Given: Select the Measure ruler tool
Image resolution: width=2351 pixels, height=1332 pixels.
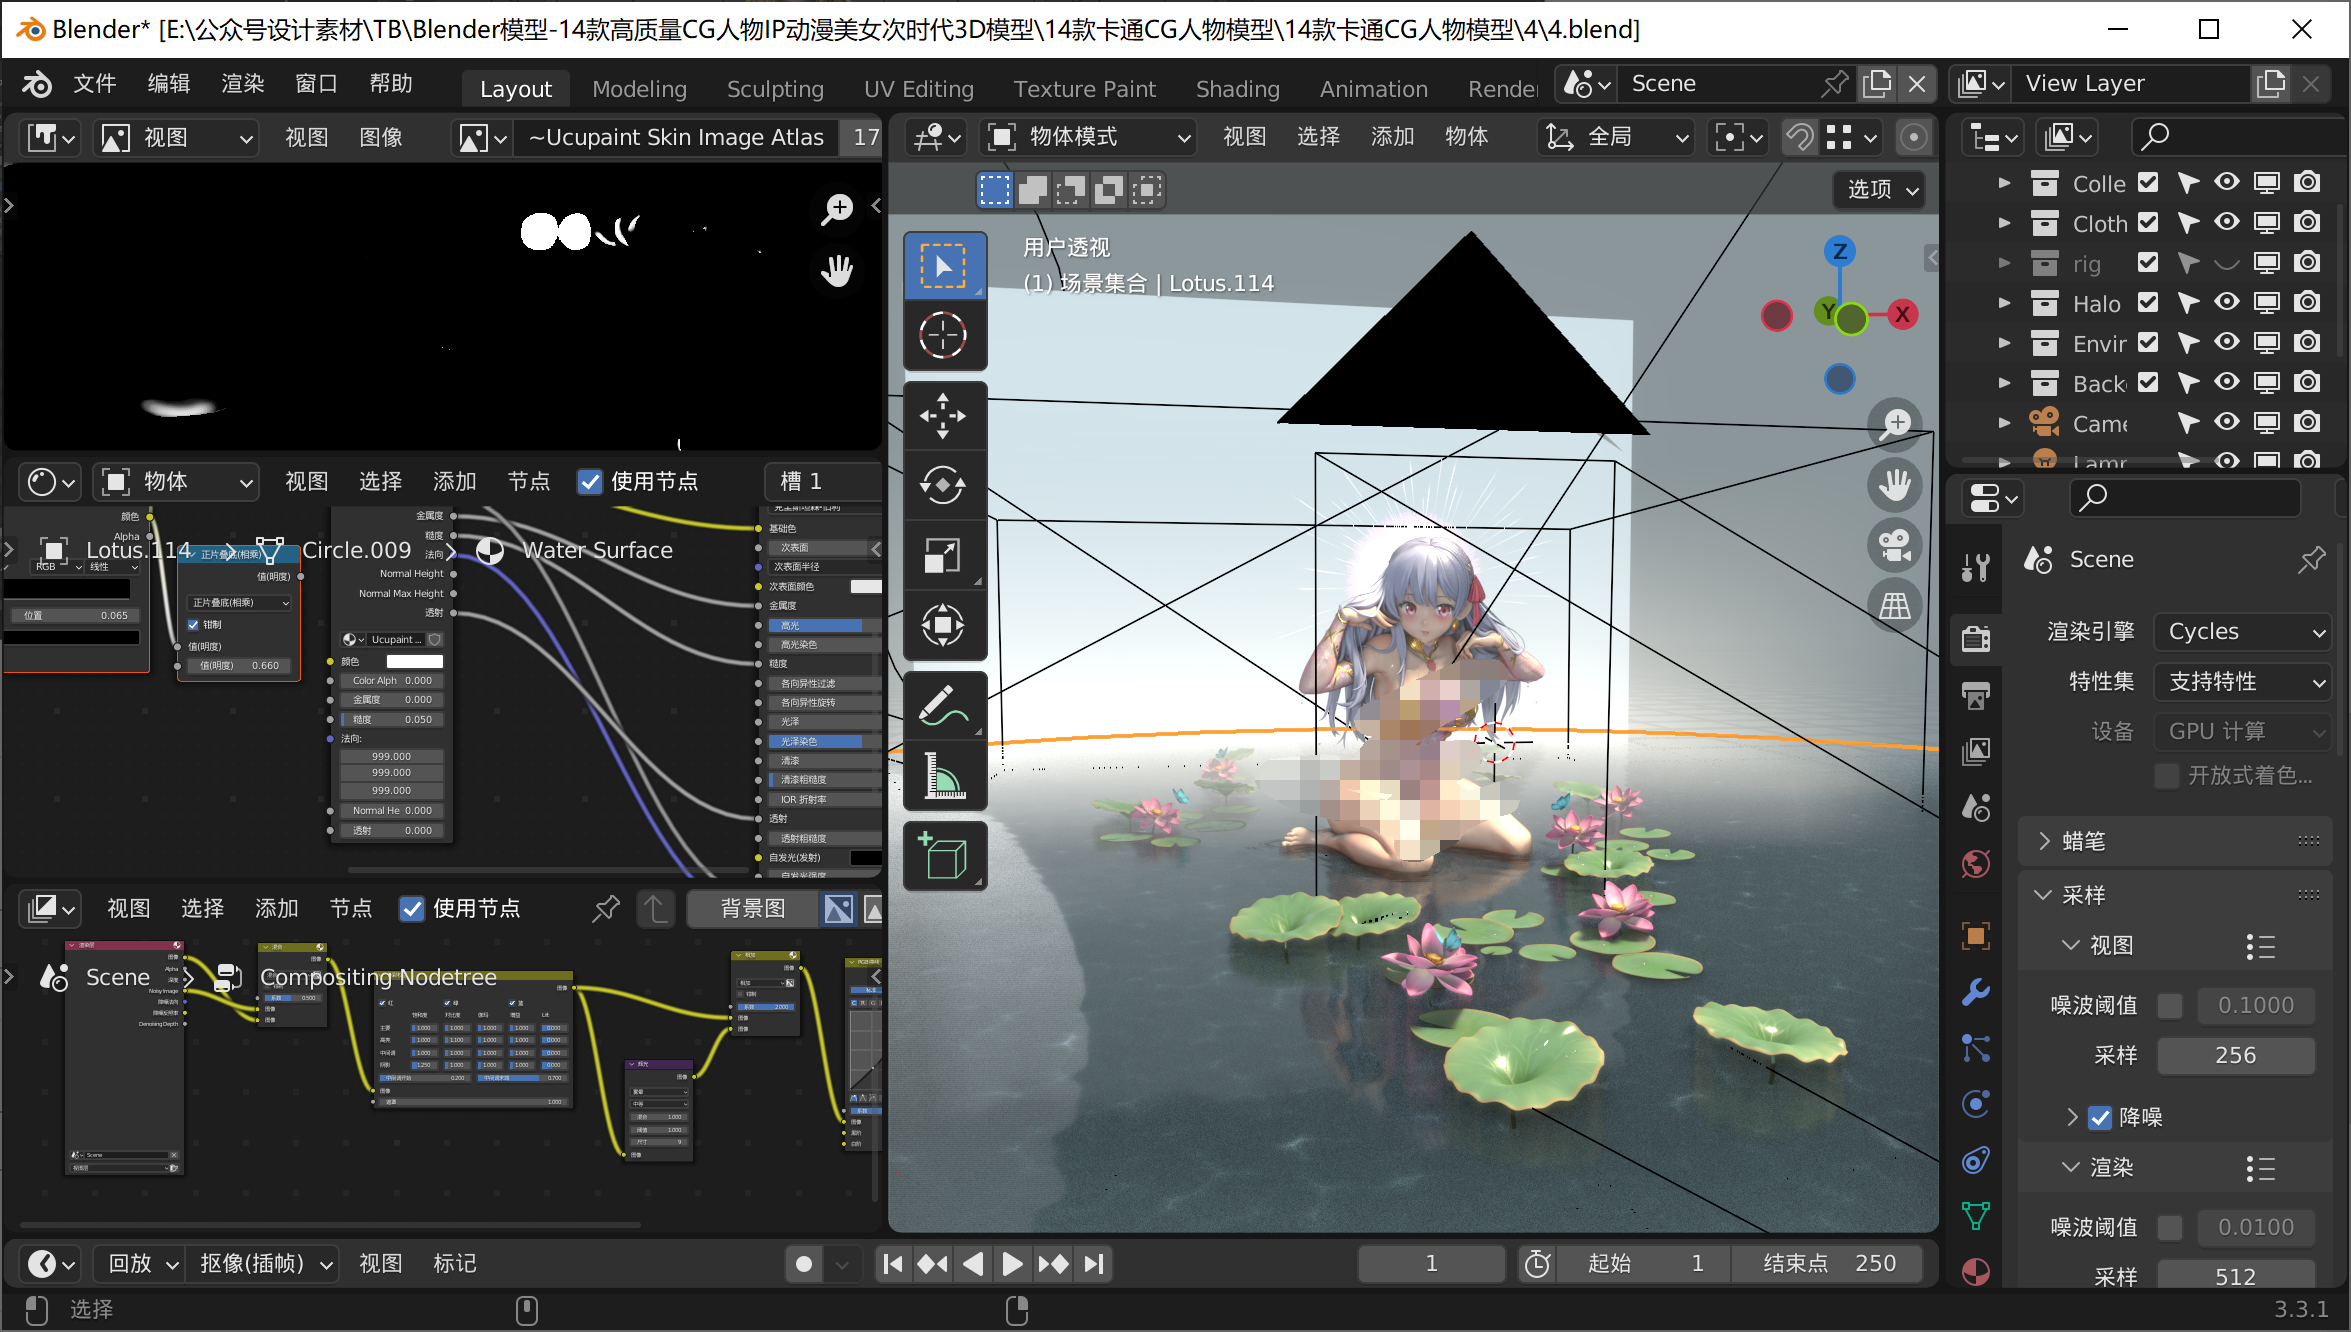Looking at the screenshot, I should click(x=944, y=776).
